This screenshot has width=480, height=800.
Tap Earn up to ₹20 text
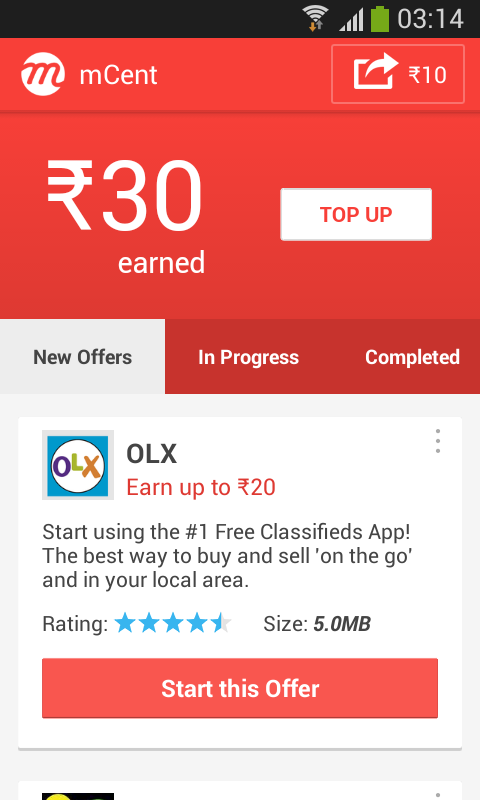click(201, 487)
